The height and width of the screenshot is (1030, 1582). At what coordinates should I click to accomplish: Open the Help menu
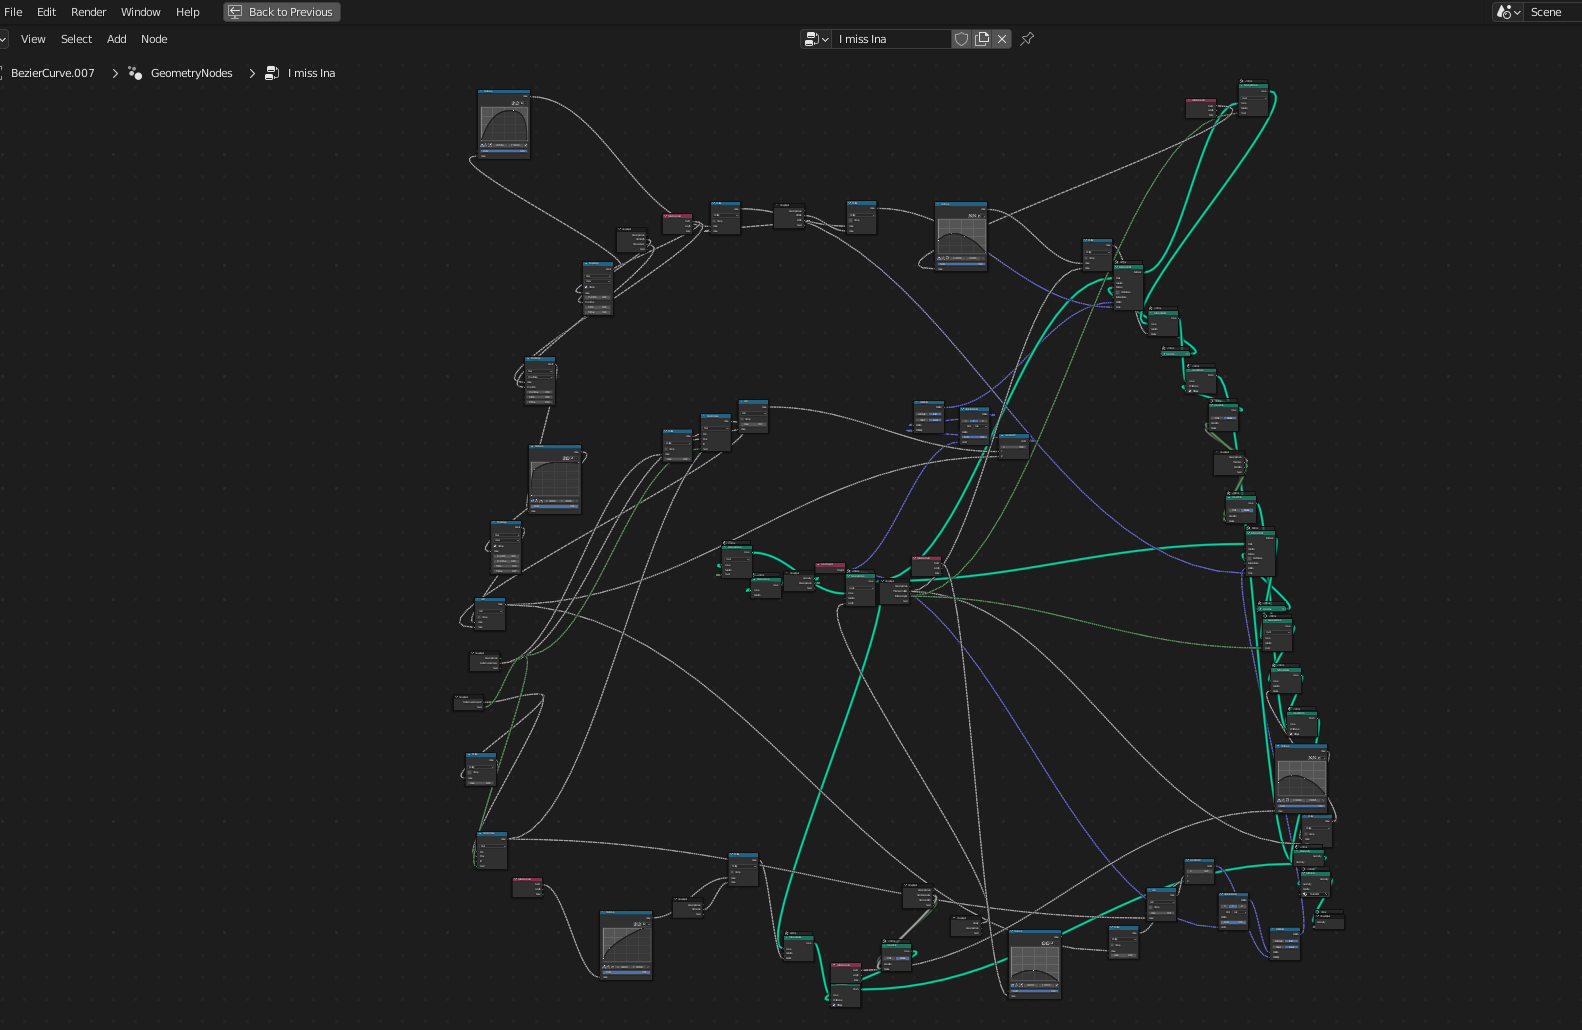187,12
